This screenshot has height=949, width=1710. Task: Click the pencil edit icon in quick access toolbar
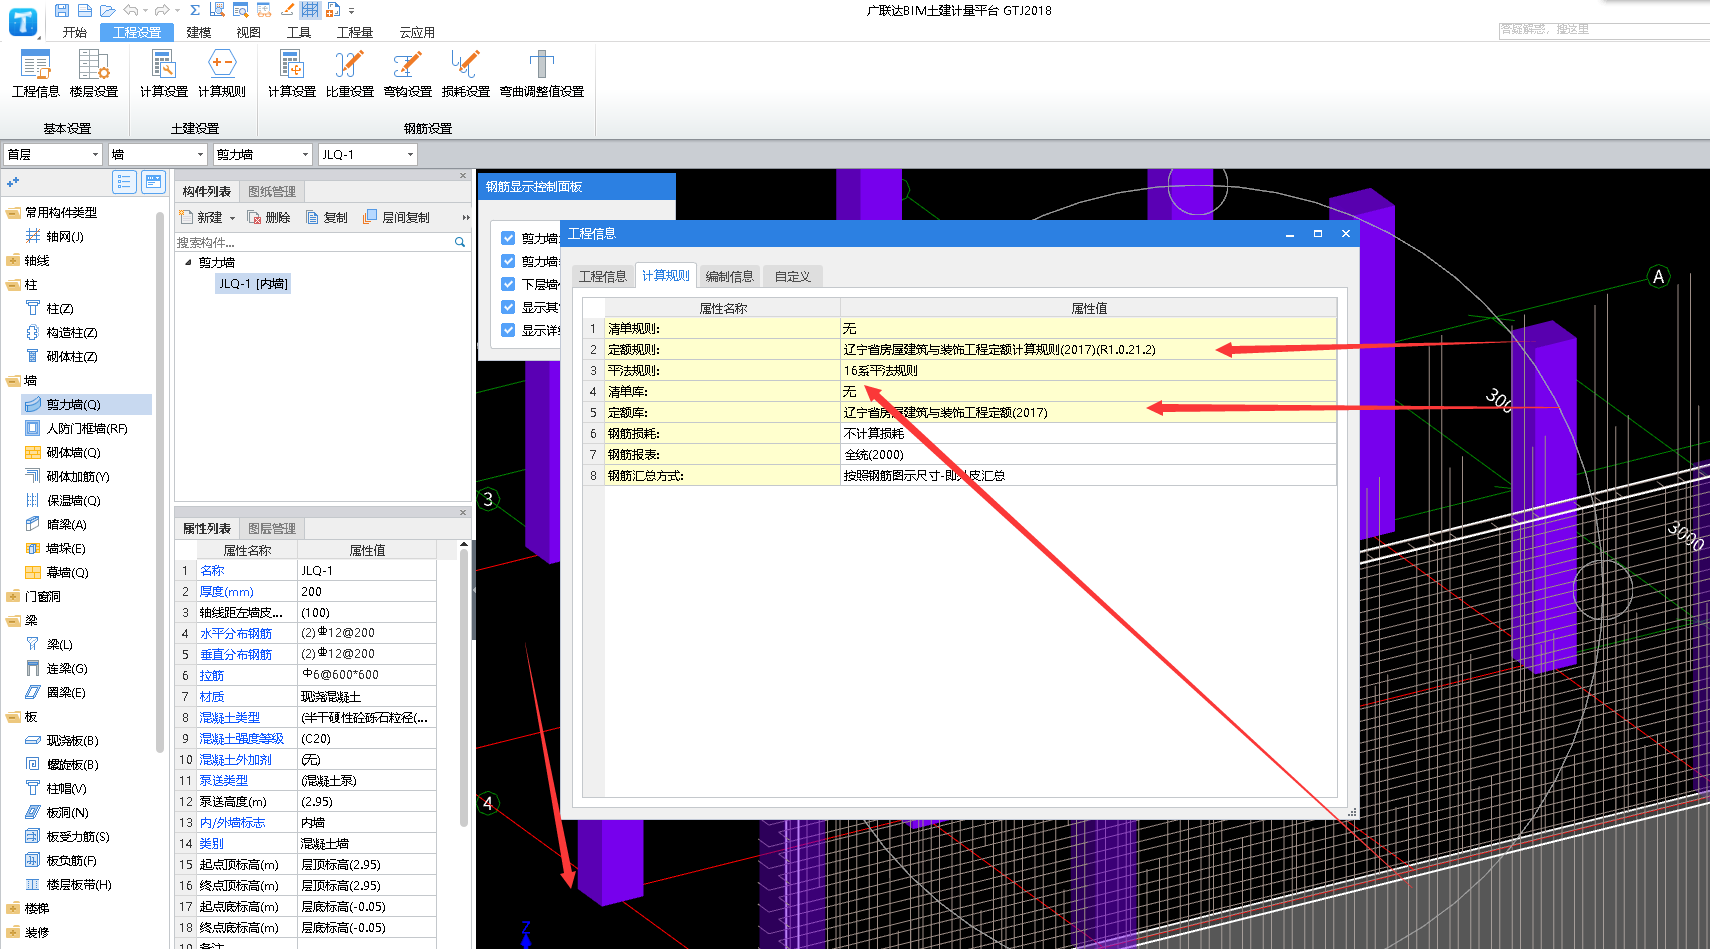coord(288,10)
